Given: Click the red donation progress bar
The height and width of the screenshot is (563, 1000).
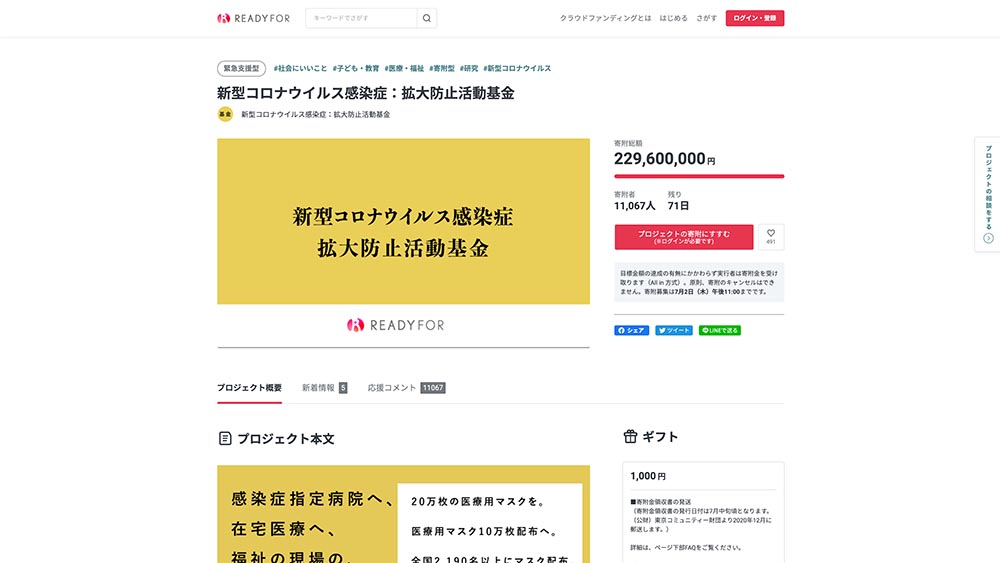Looking at the screenshot, I should coord(699,176).
